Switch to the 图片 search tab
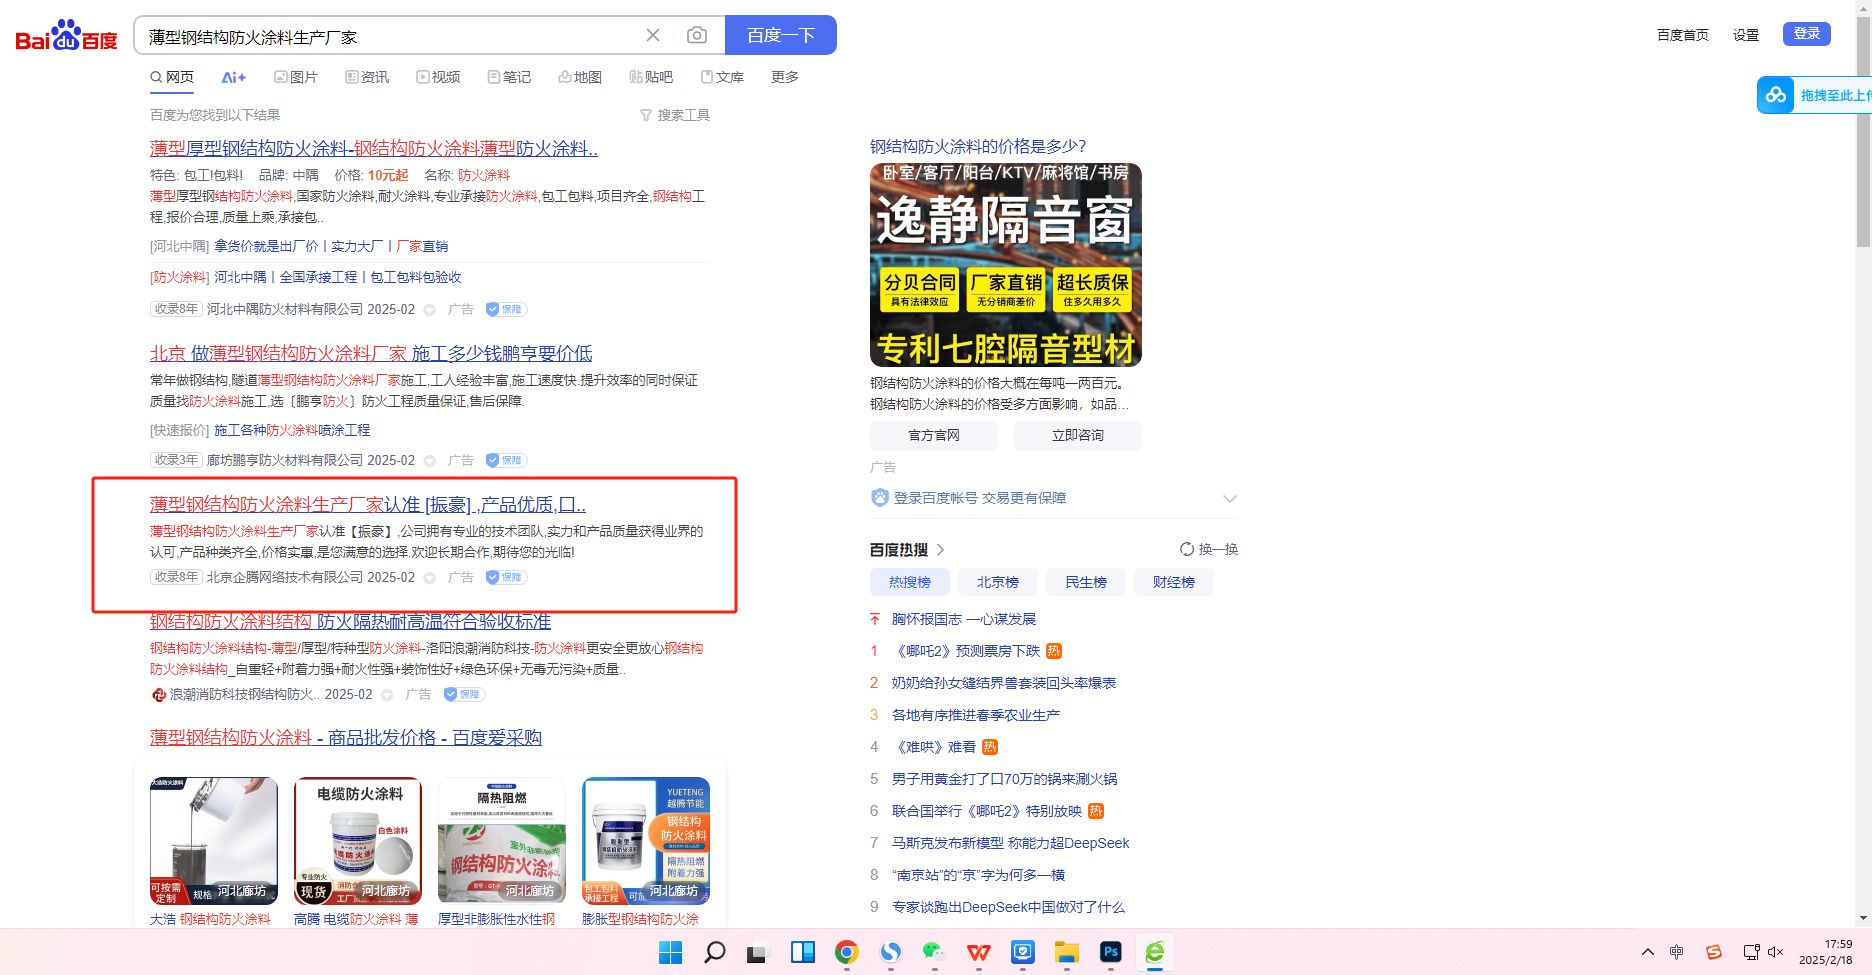The height and width of the screenshot is (975, 1872). point(296,77)
